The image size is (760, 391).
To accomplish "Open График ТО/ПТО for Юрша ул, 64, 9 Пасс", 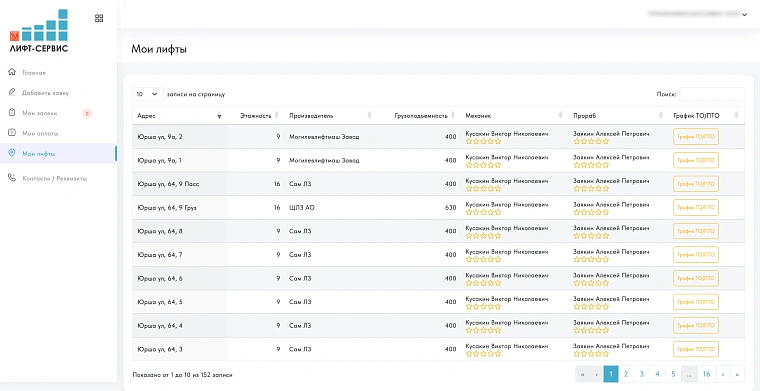I will click(696, 184).
